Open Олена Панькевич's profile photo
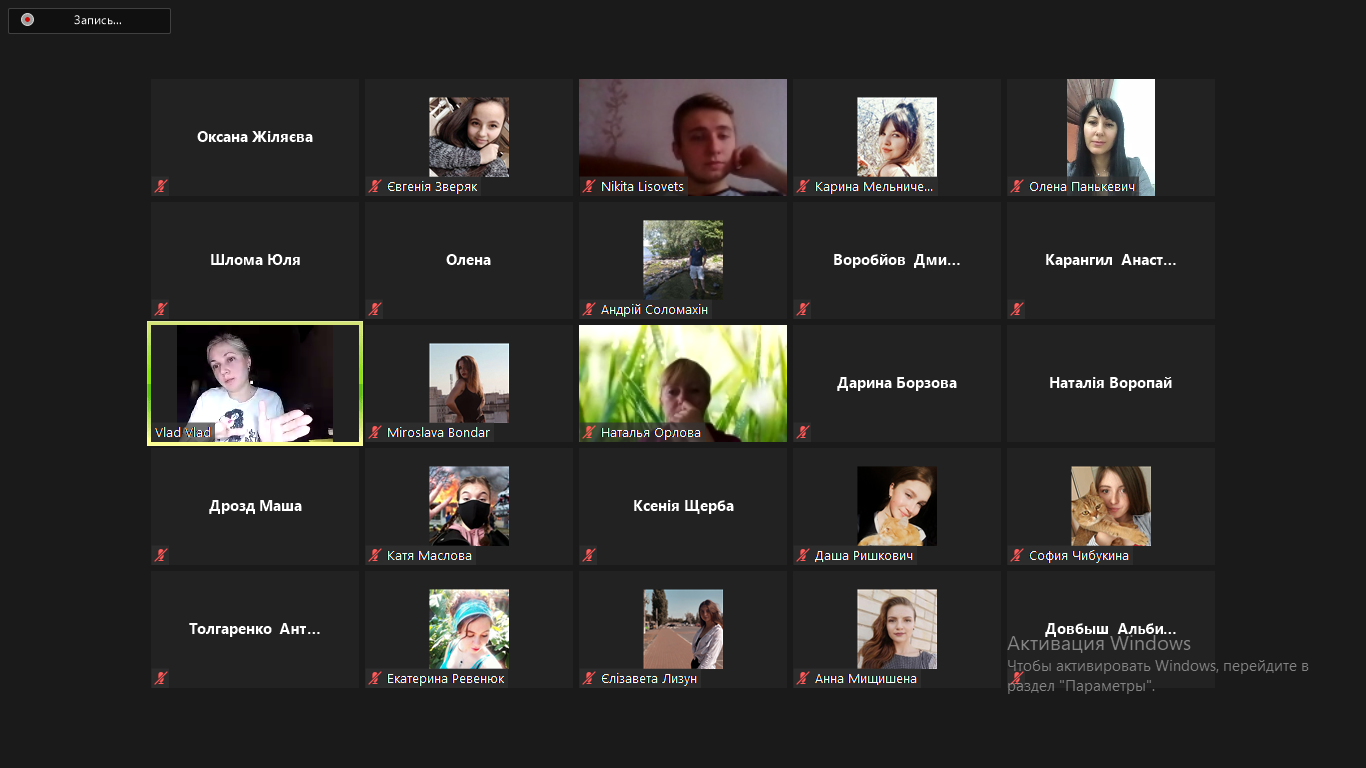The image size is (1366, 768). 1111,137
